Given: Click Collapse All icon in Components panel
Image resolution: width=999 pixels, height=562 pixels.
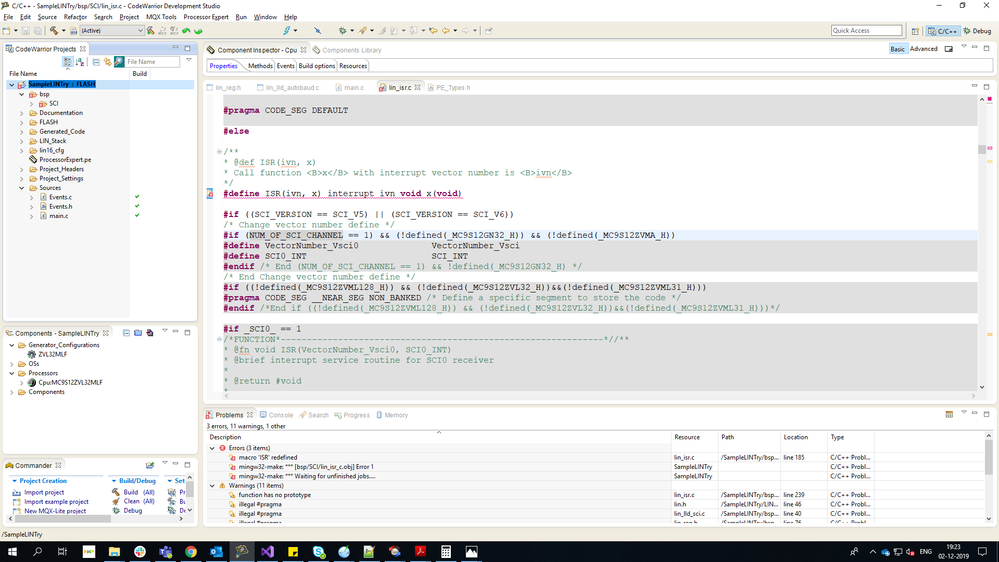Looking at the screenshot, I should pos(126,333).
